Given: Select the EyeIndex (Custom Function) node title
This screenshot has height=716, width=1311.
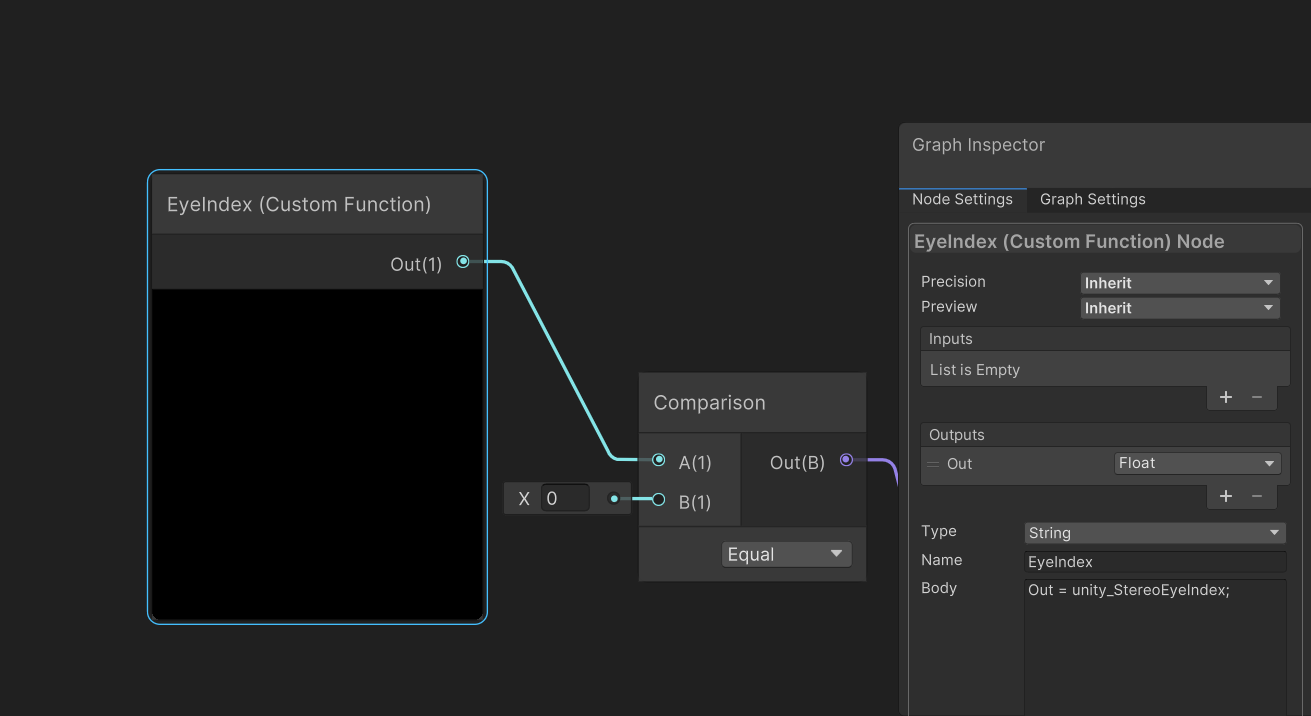Looking at the screenshot, I should click(299, 204).
